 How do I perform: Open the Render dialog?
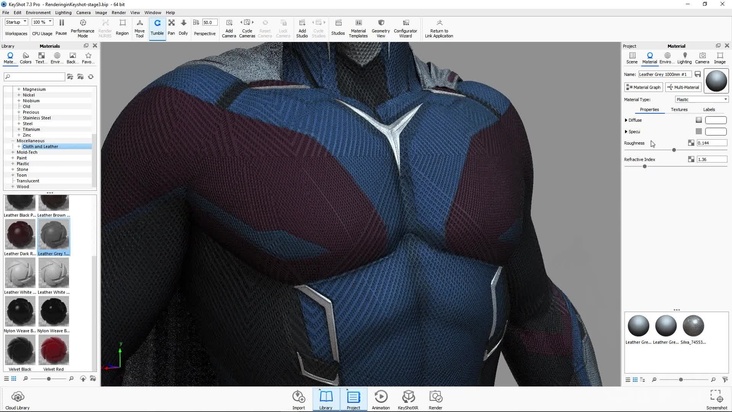[x=435, y=400]
